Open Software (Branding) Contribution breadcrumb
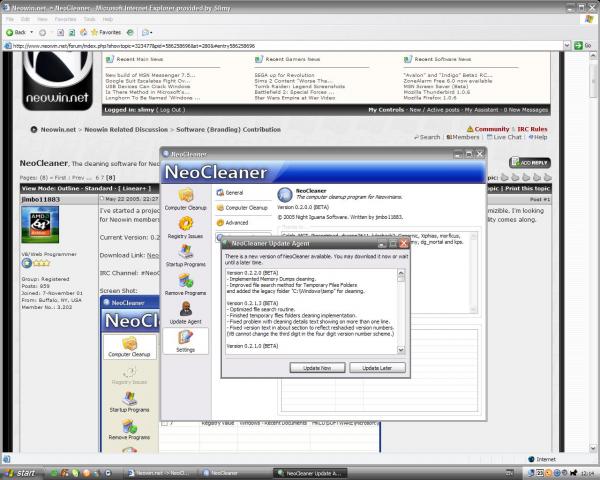600x480 pixels. point(228,129)
